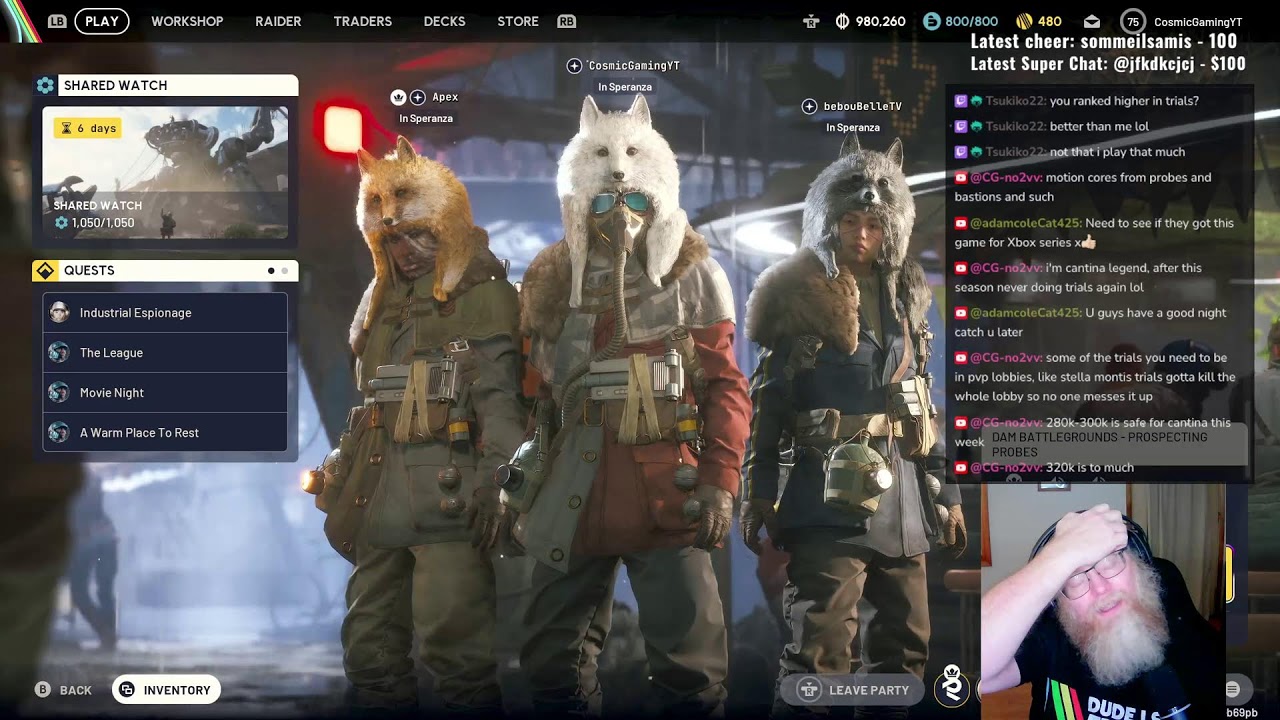
Task: Click the YouTube icon on "motion cores" message
Action: pos(961,178)
